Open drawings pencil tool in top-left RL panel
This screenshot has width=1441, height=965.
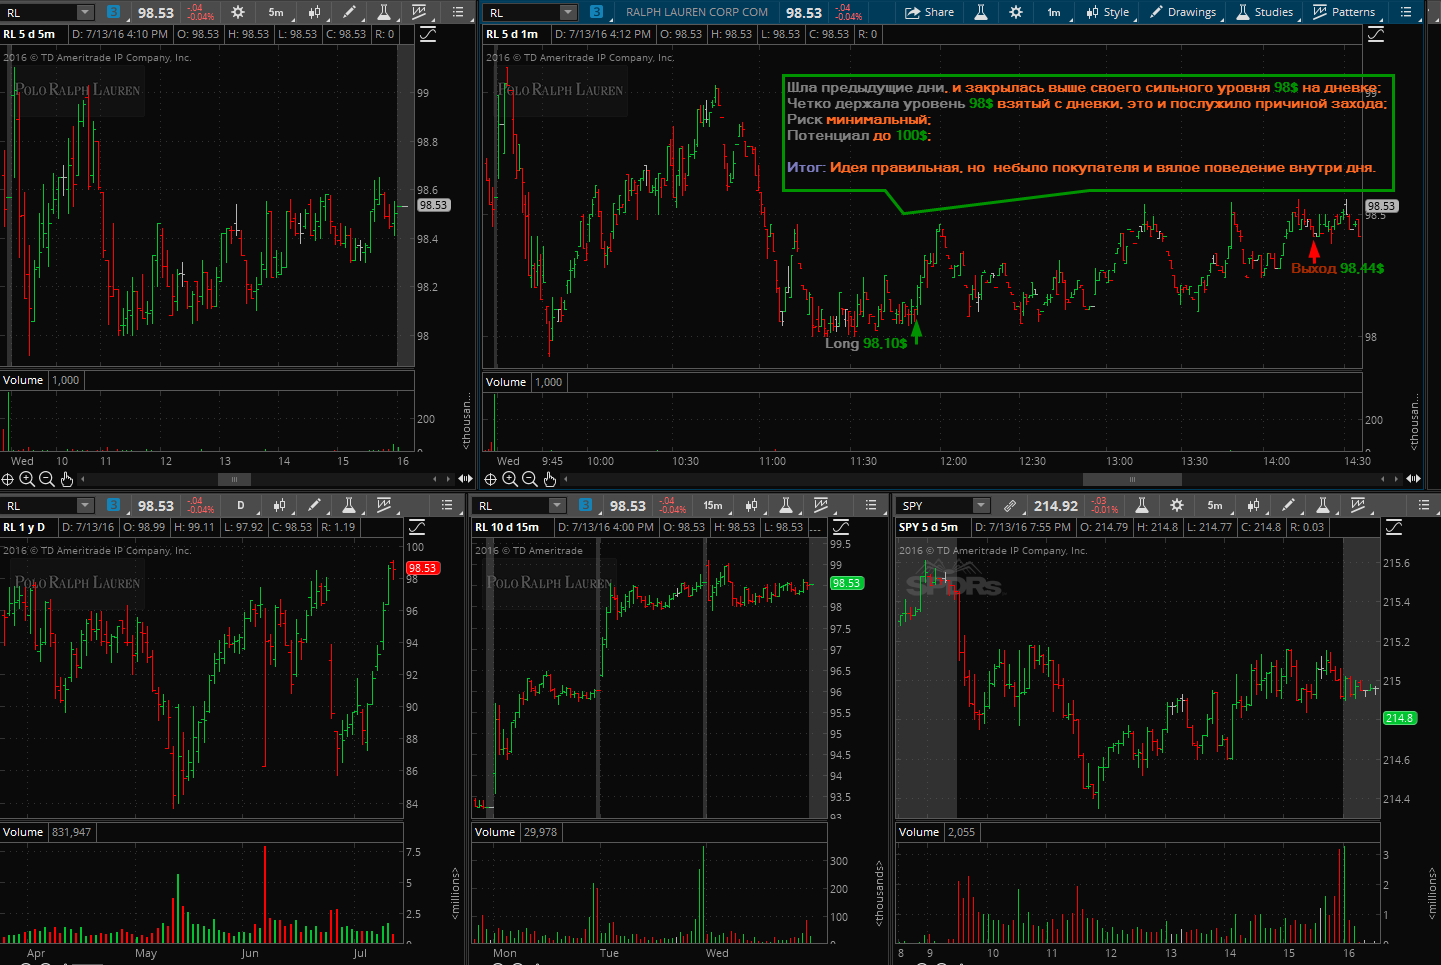pyautogui.click(x=349, y=12)
